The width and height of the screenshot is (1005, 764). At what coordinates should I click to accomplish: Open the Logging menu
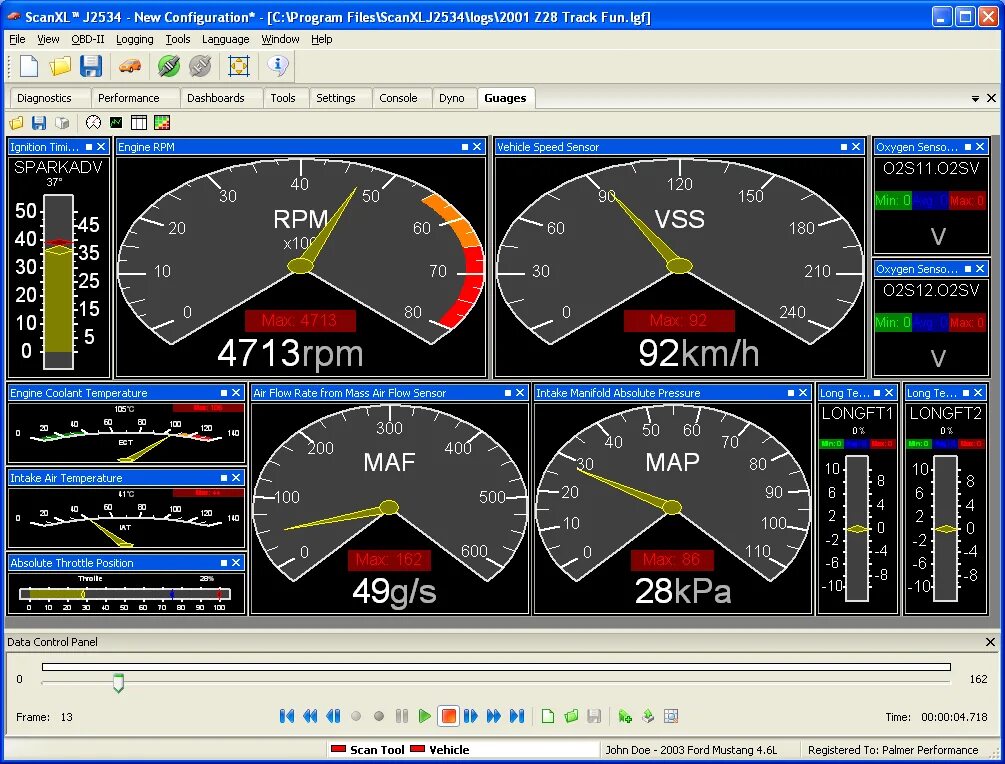tap(135, 39)
